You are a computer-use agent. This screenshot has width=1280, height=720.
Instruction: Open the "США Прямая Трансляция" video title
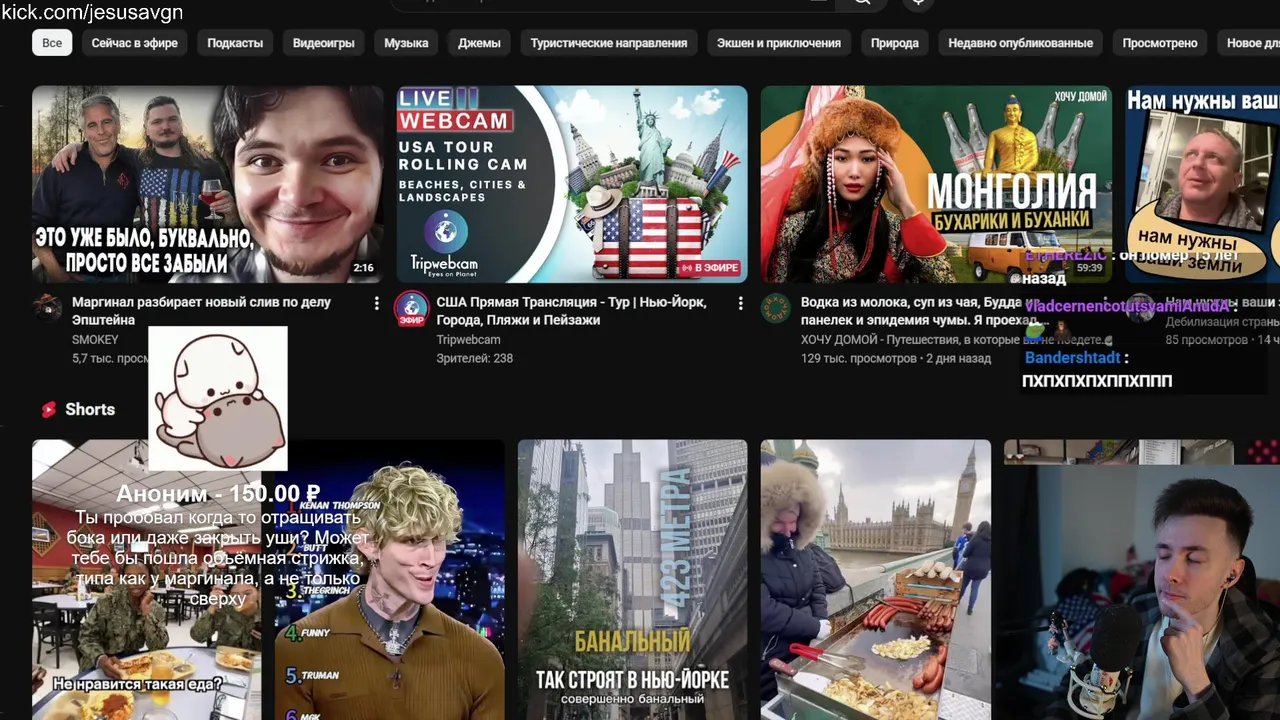point(571,311)
